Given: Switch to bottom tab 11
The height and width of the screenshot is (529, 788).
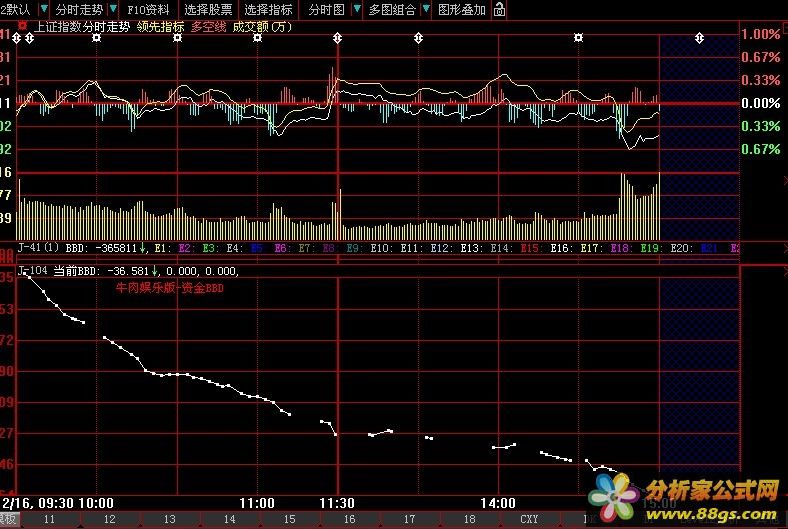Looking at the screenshot, I should click(x=49, y=519).
